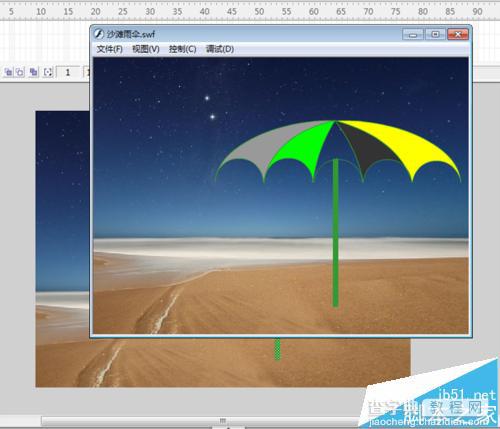Click the green umbrella pole in the preview
This screenshot has width=500, height=429.
tap(336, 233)
